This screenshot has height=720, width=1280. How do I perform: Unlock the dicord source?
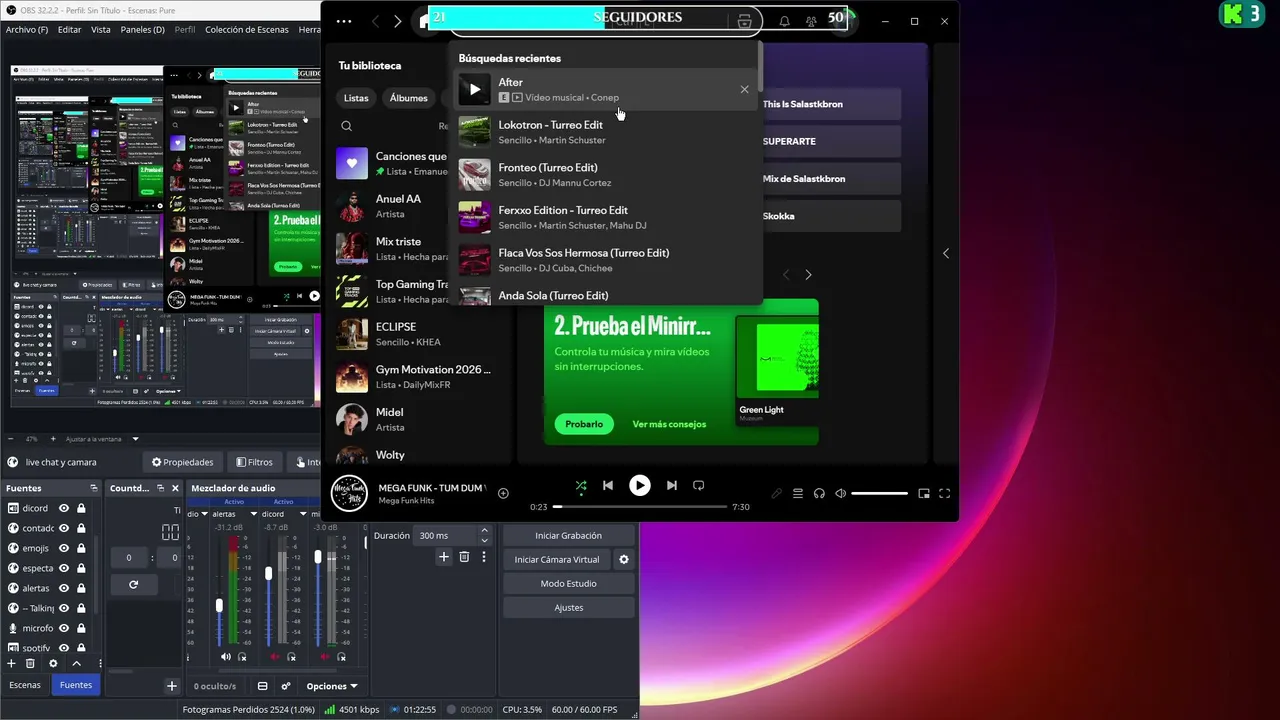click(x=81, y=508)
